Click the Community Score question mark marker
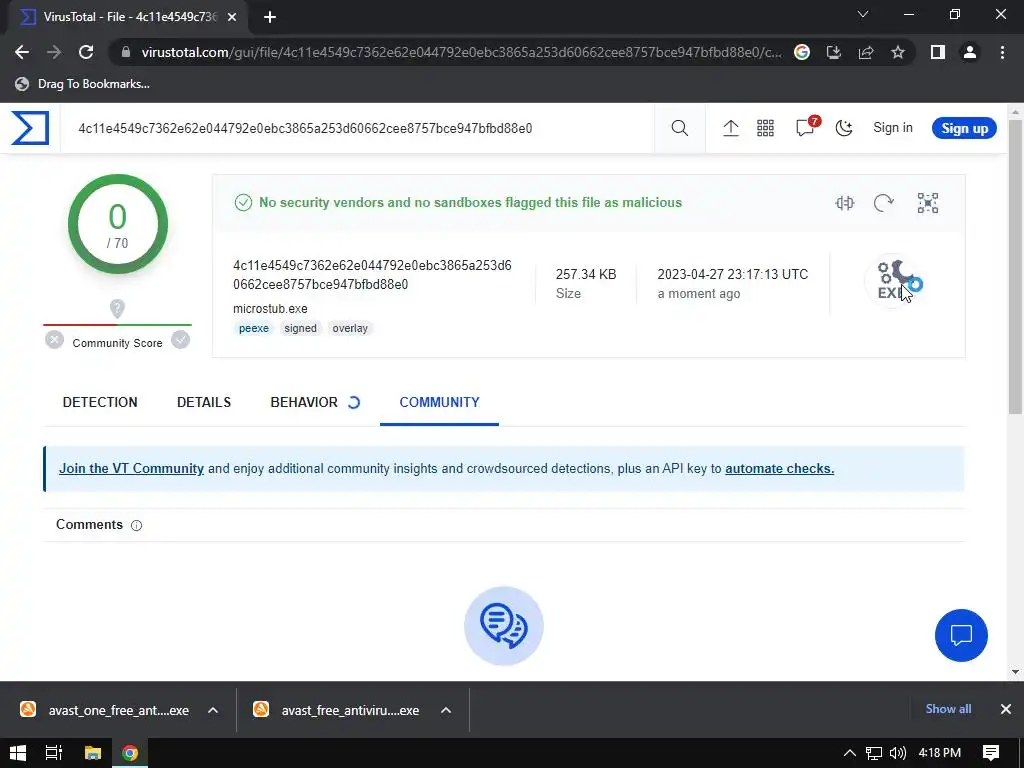The width and height of the screenshot is (1024, 768). coord(117,308)
